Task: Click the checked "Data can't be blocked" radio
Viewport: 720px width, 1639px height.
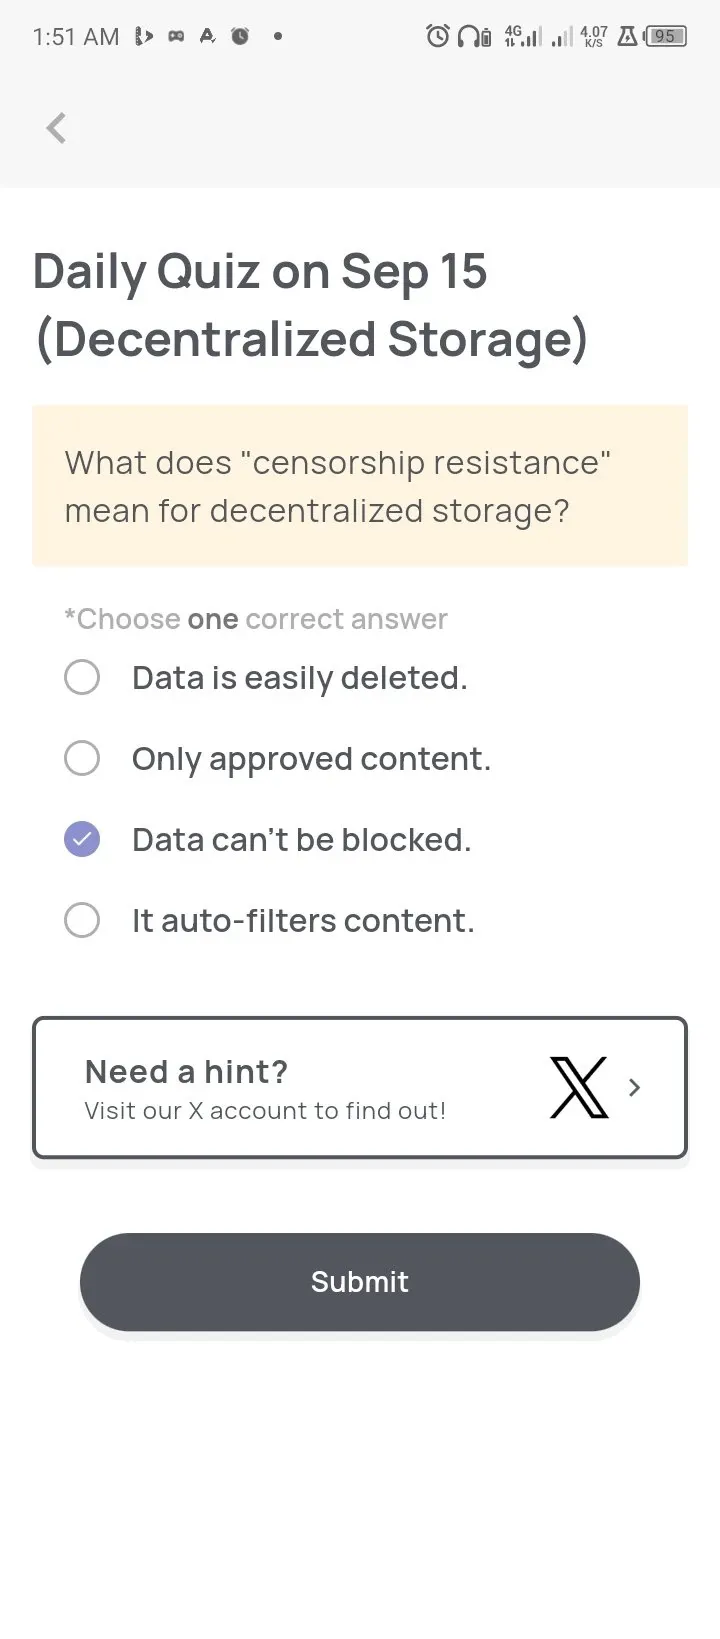Action: pos(82,839)
